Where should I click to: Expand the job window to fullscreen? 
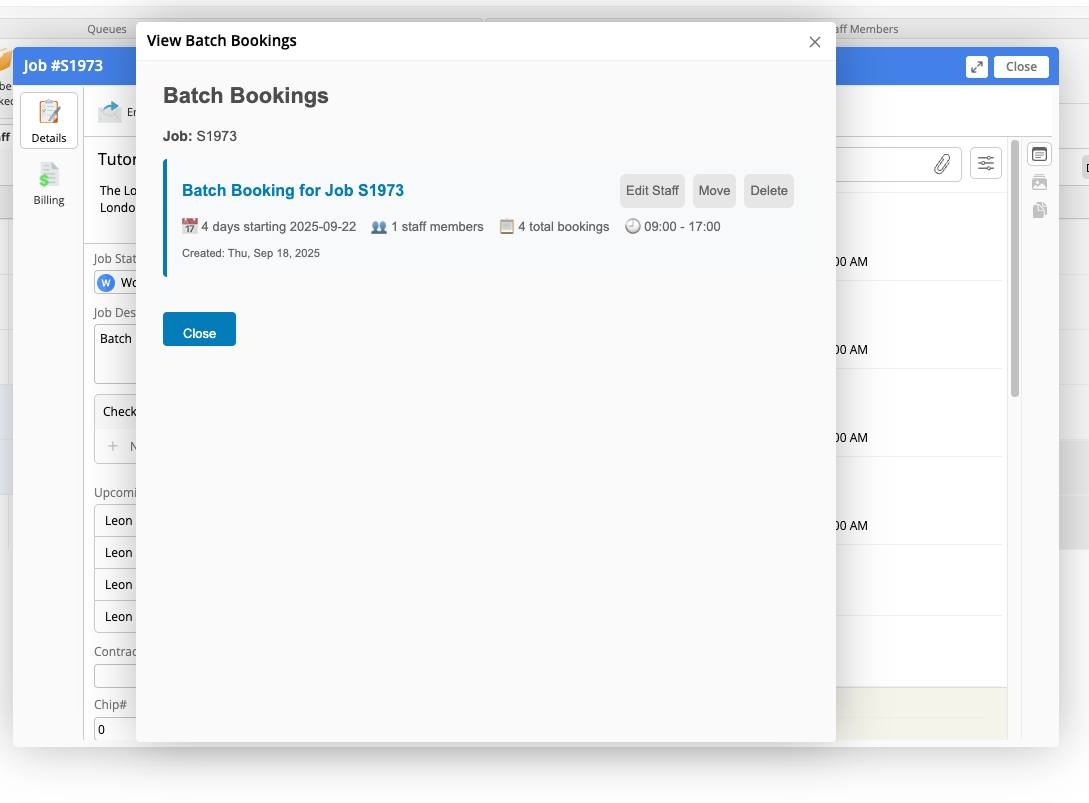click(x=976, y=67)
